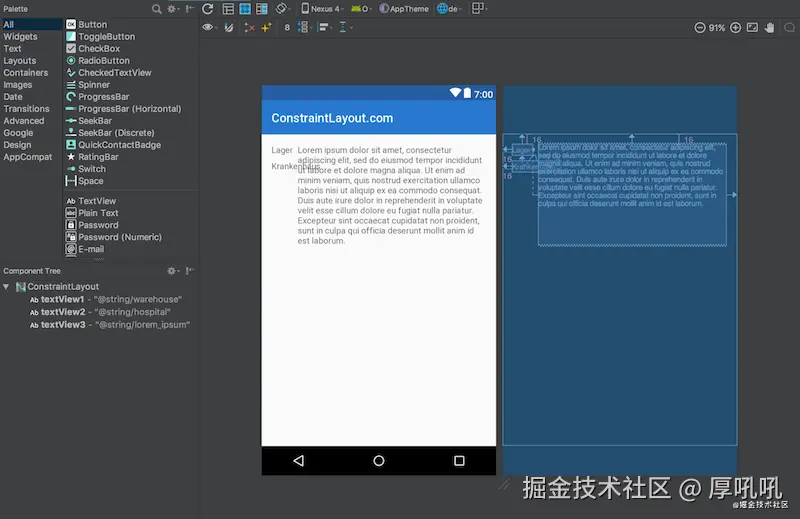
Task: Click the zoom to fit screen icon
Action: (752, 28)
